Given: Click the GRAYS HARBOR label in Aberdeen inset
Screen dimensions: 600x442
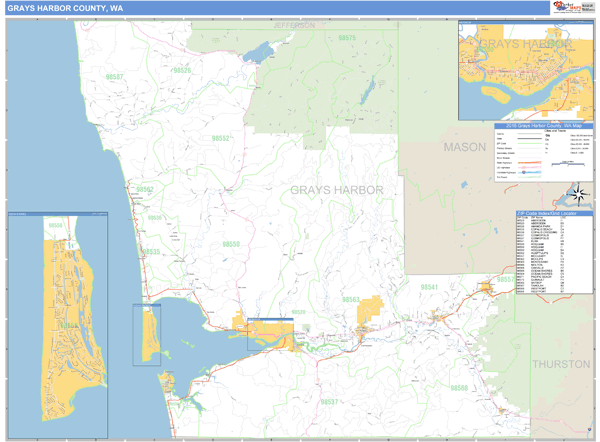Looking at the screenshot, I should [525, 44].
